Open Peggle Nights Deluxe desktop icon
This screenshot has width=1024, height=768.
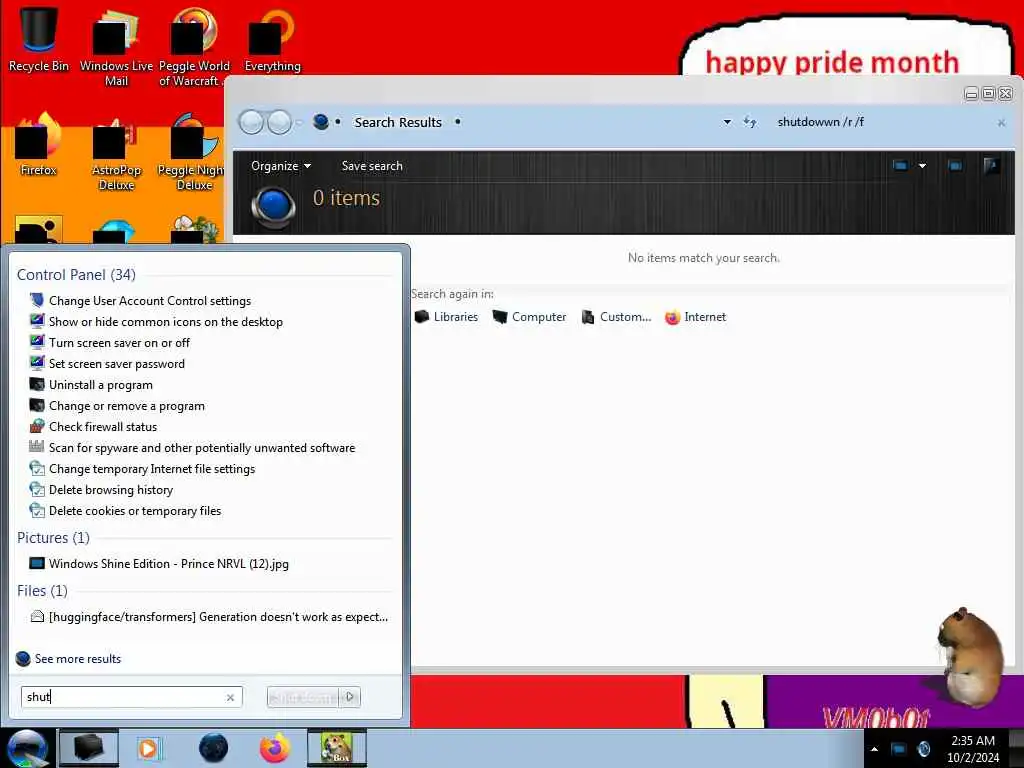coord(192,152)
